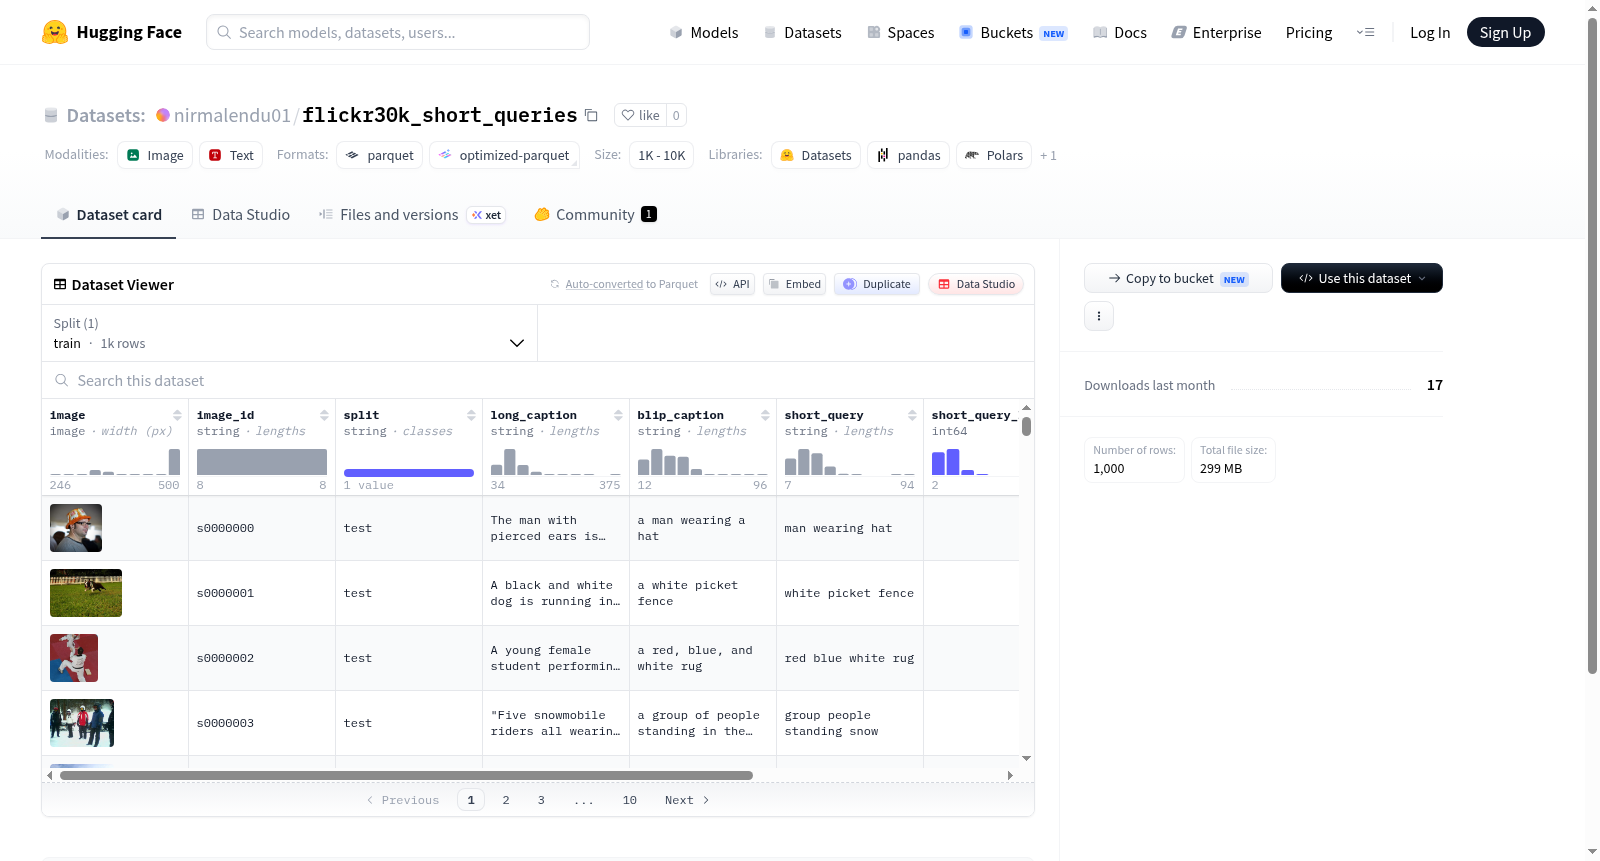Screen dimensions: 1600x861
Task: Open the thumbnail for row s0000001
Action: coord(86,593)
